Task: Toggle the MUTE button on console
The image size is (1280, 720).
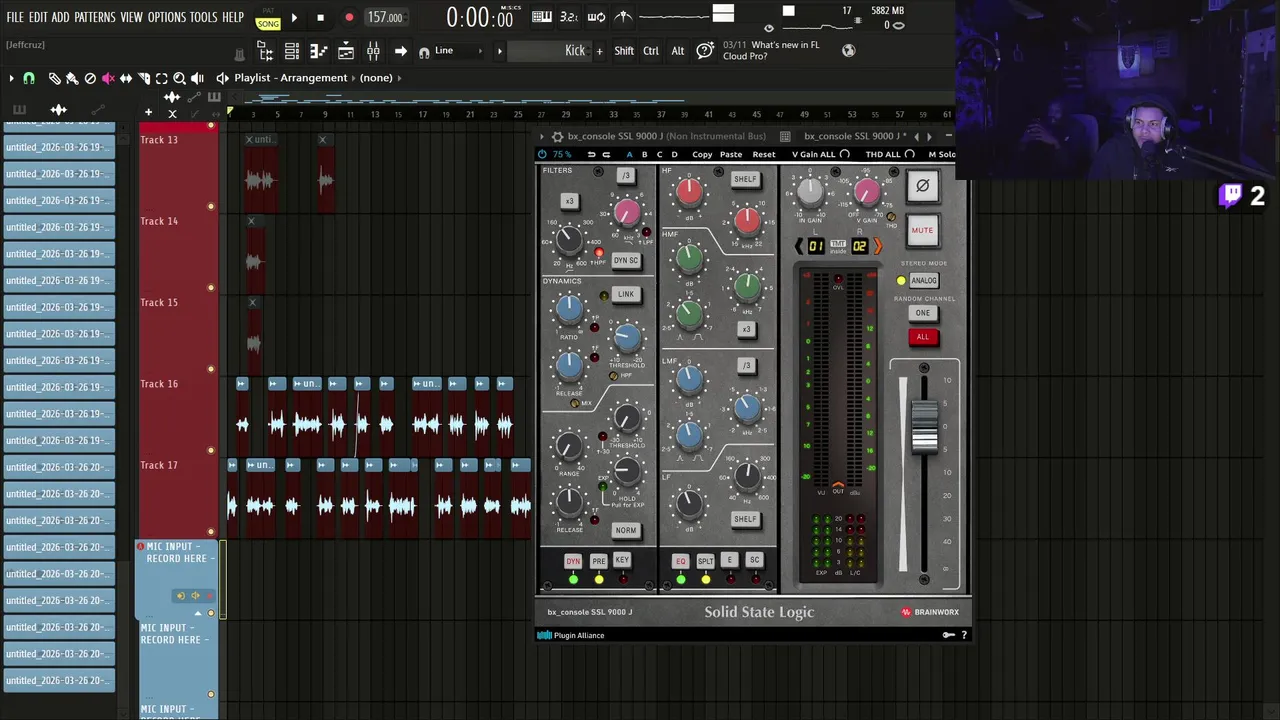Action: pos(922,230)
